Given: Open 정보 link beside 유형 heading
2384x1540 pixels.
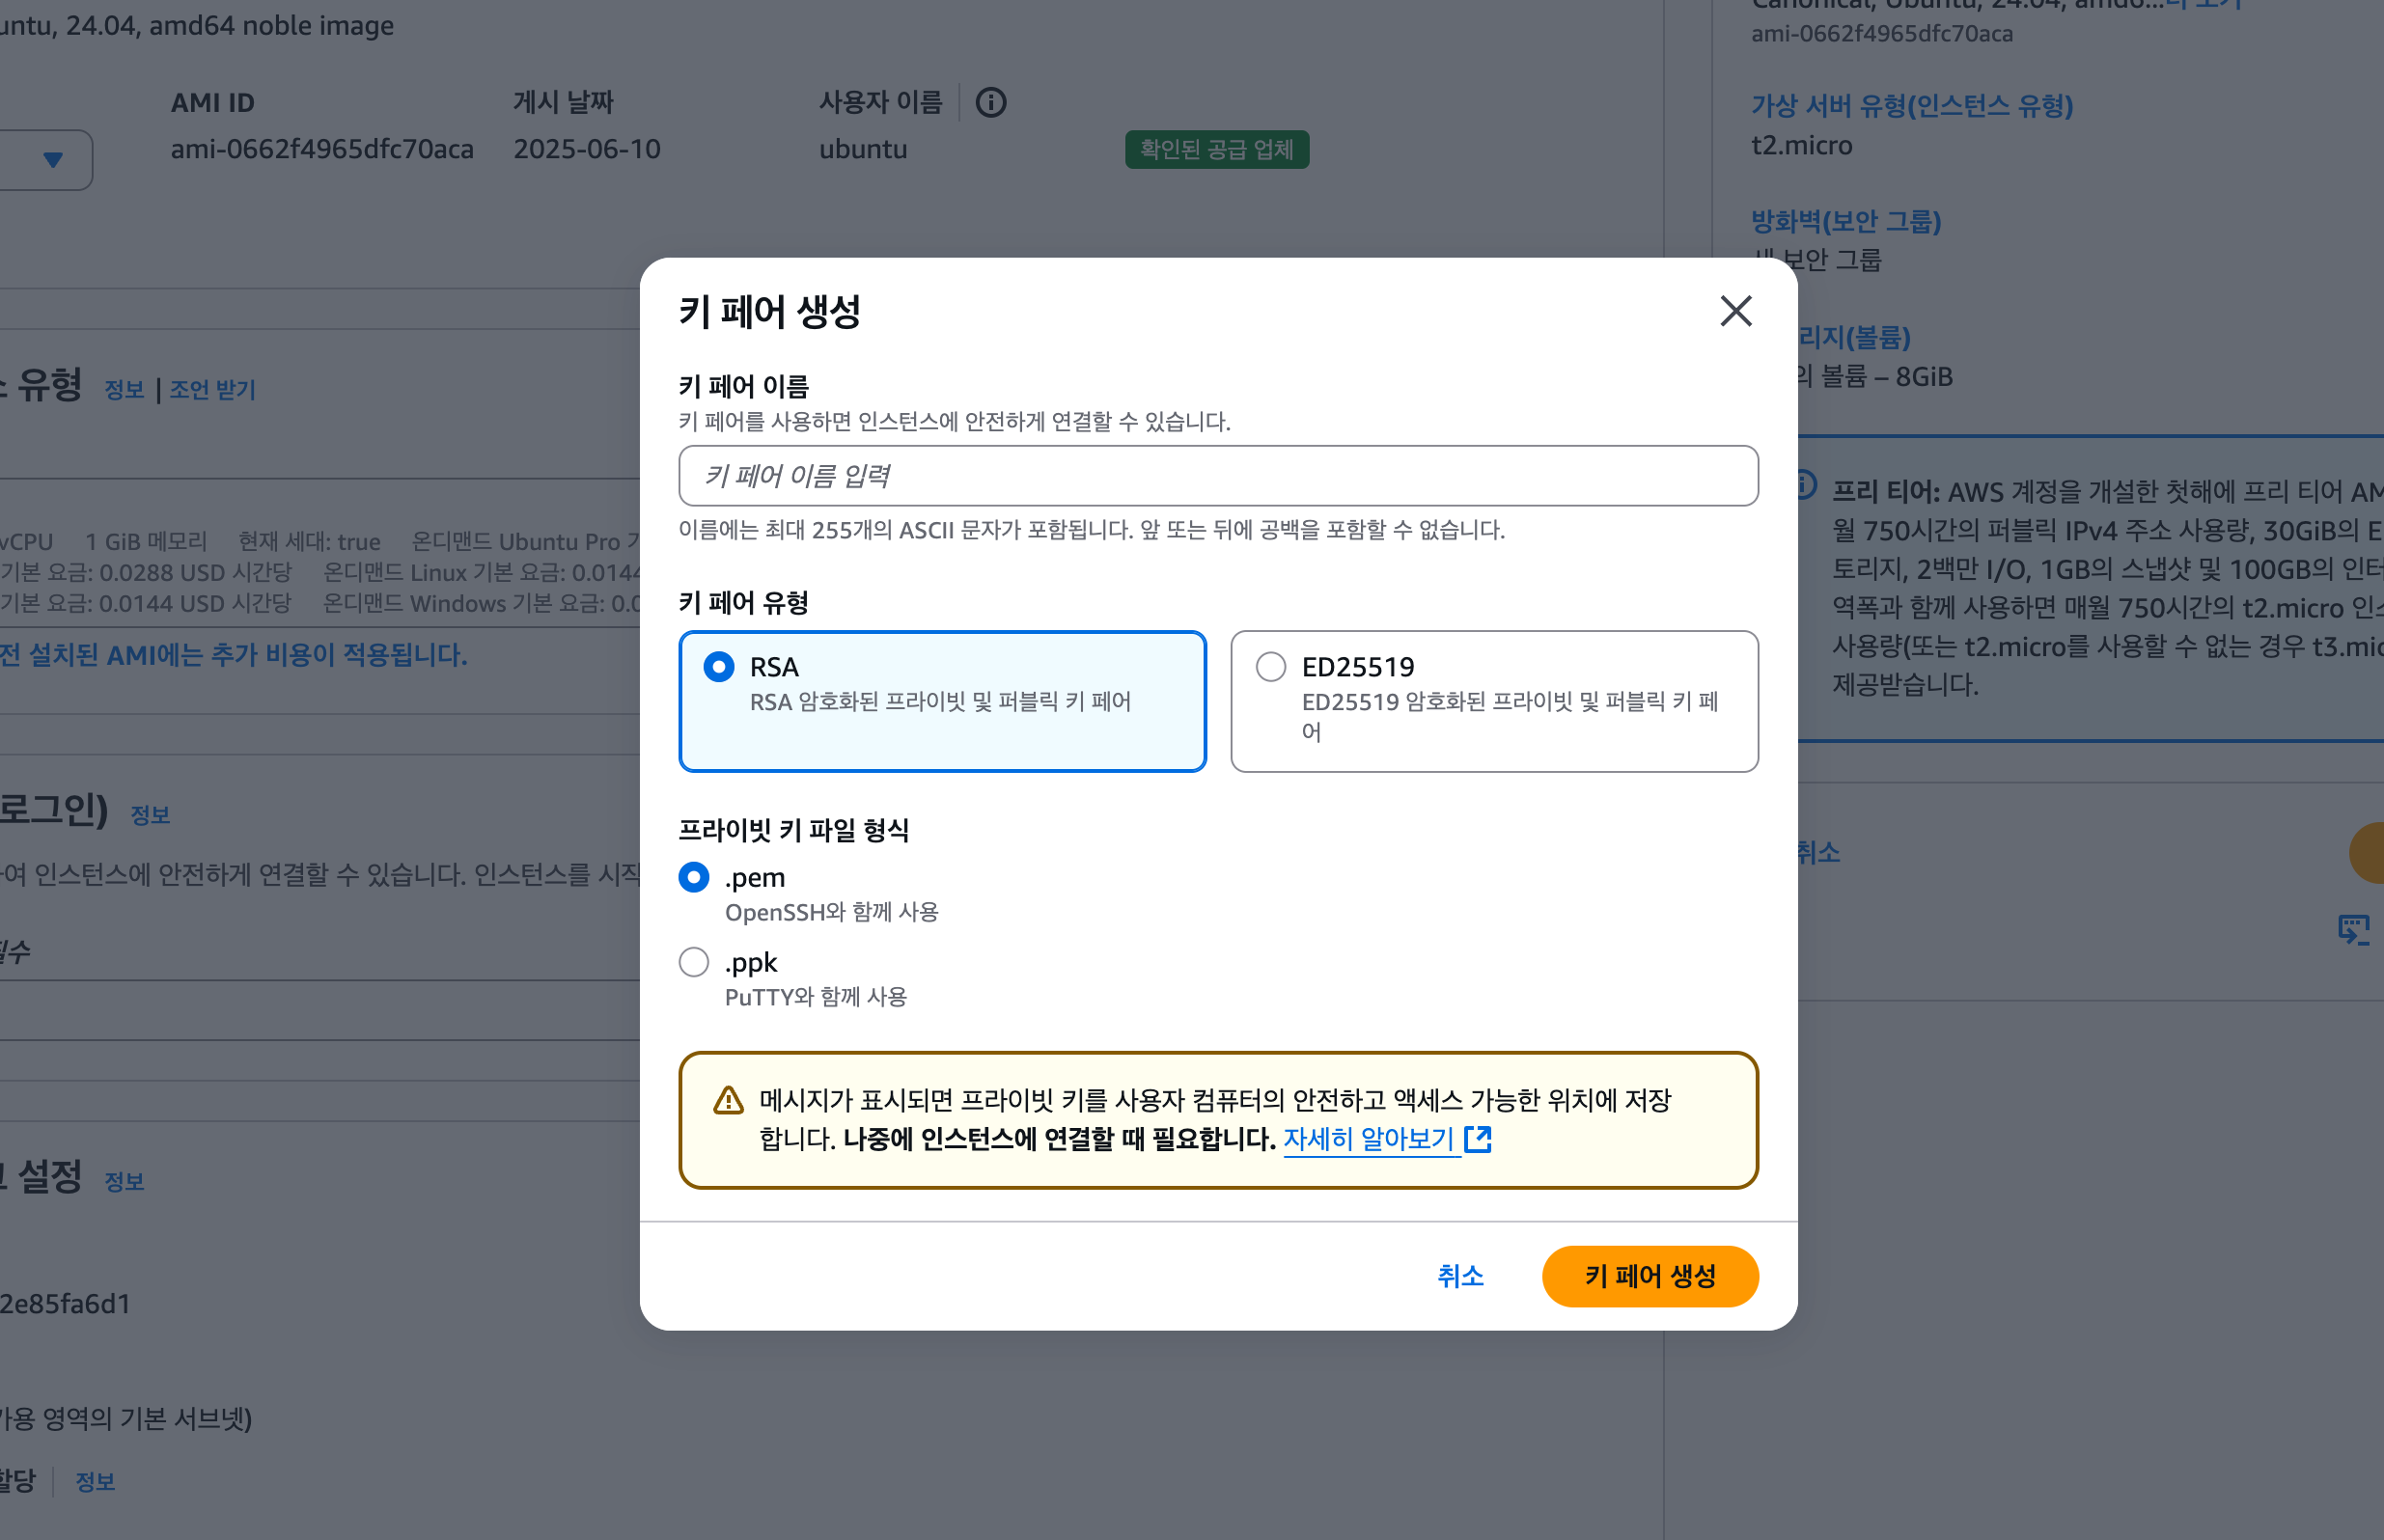Looking at the screenshot, I should (125, 390).
